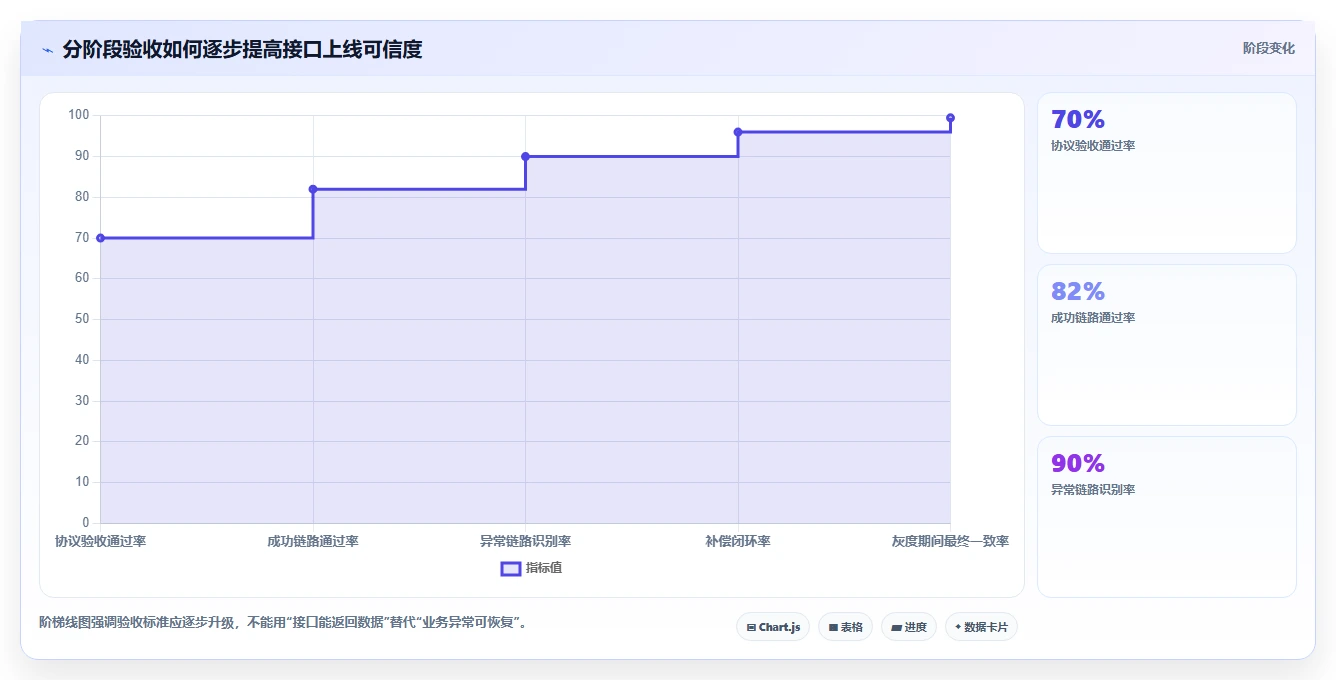Click the footnote text beginning 阶梯线图强调
The image size is (1336, 680).
283,622
